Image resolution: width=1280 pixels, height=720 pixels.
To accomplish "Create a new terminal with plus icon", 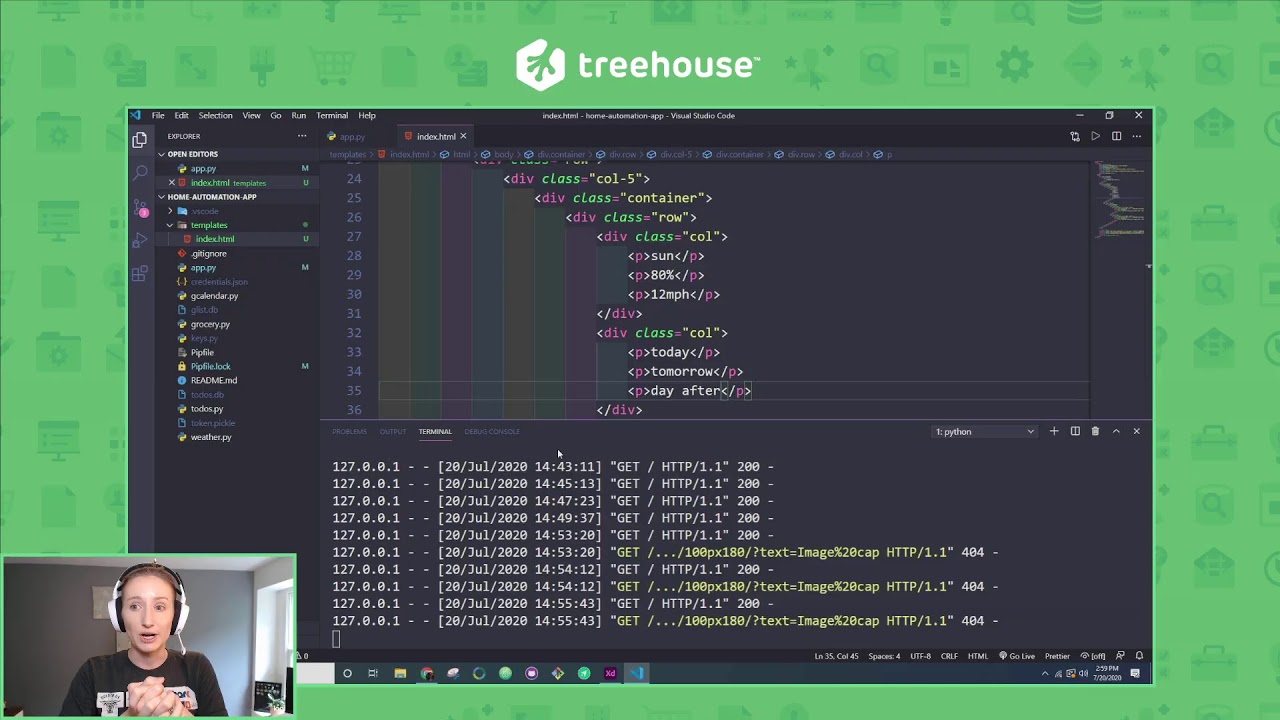I will point(1054,431).
